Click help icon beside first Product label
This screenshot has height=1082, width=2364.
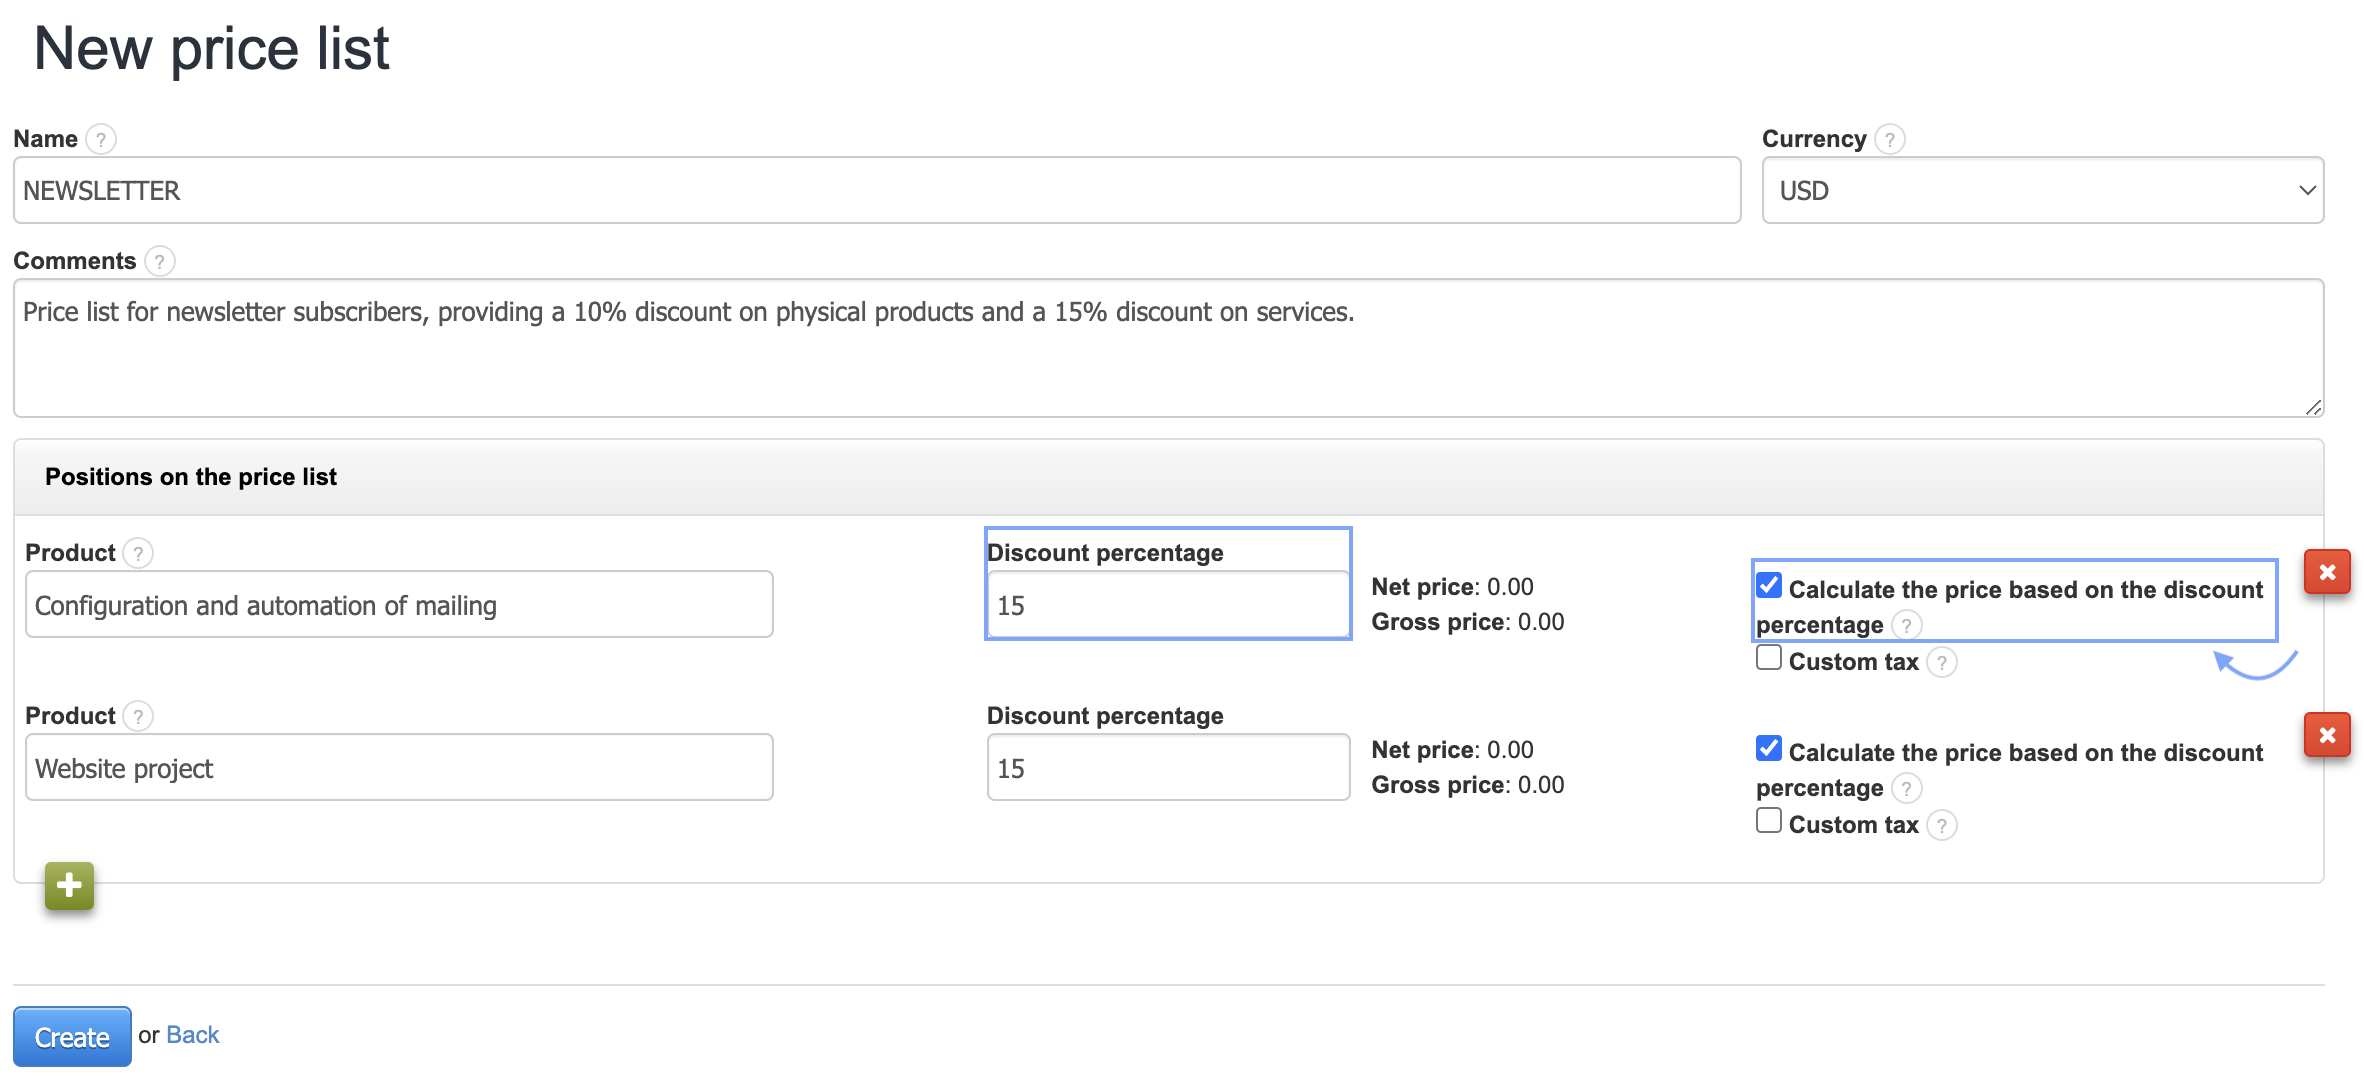point(138,553)
